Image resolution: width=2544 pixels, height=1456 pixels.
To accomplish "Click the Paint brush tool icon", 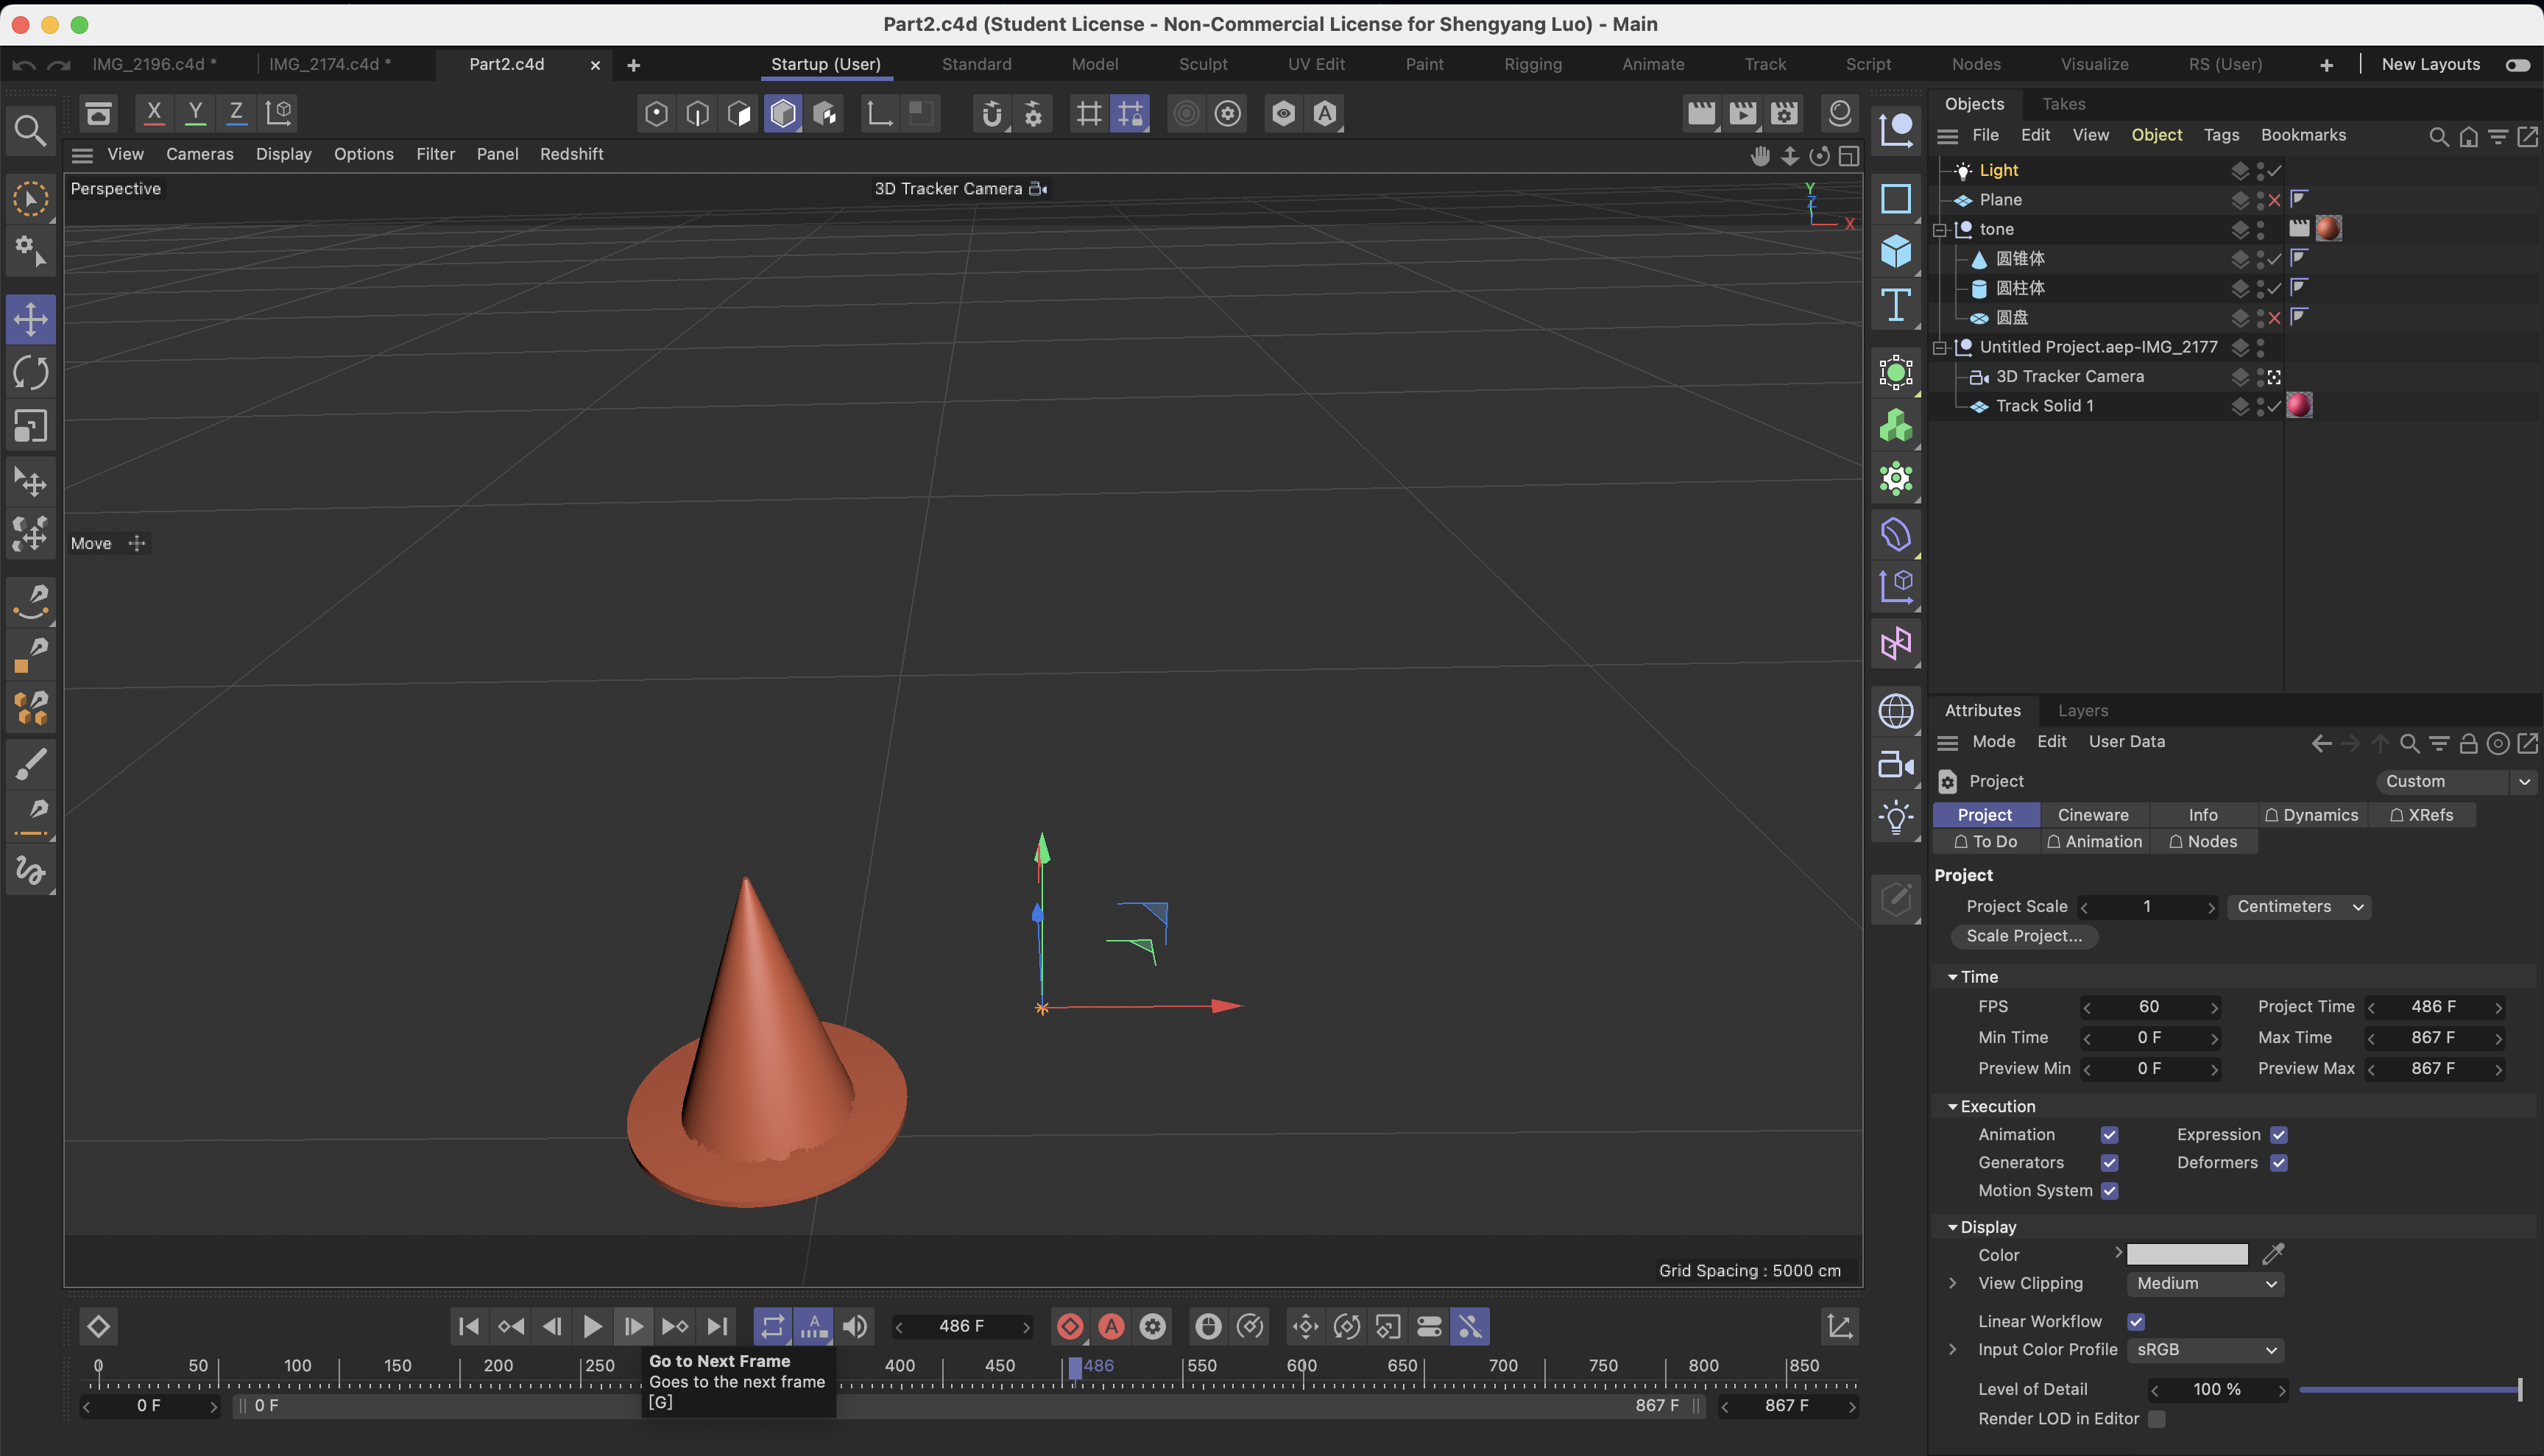I will (x=31, y=764).
